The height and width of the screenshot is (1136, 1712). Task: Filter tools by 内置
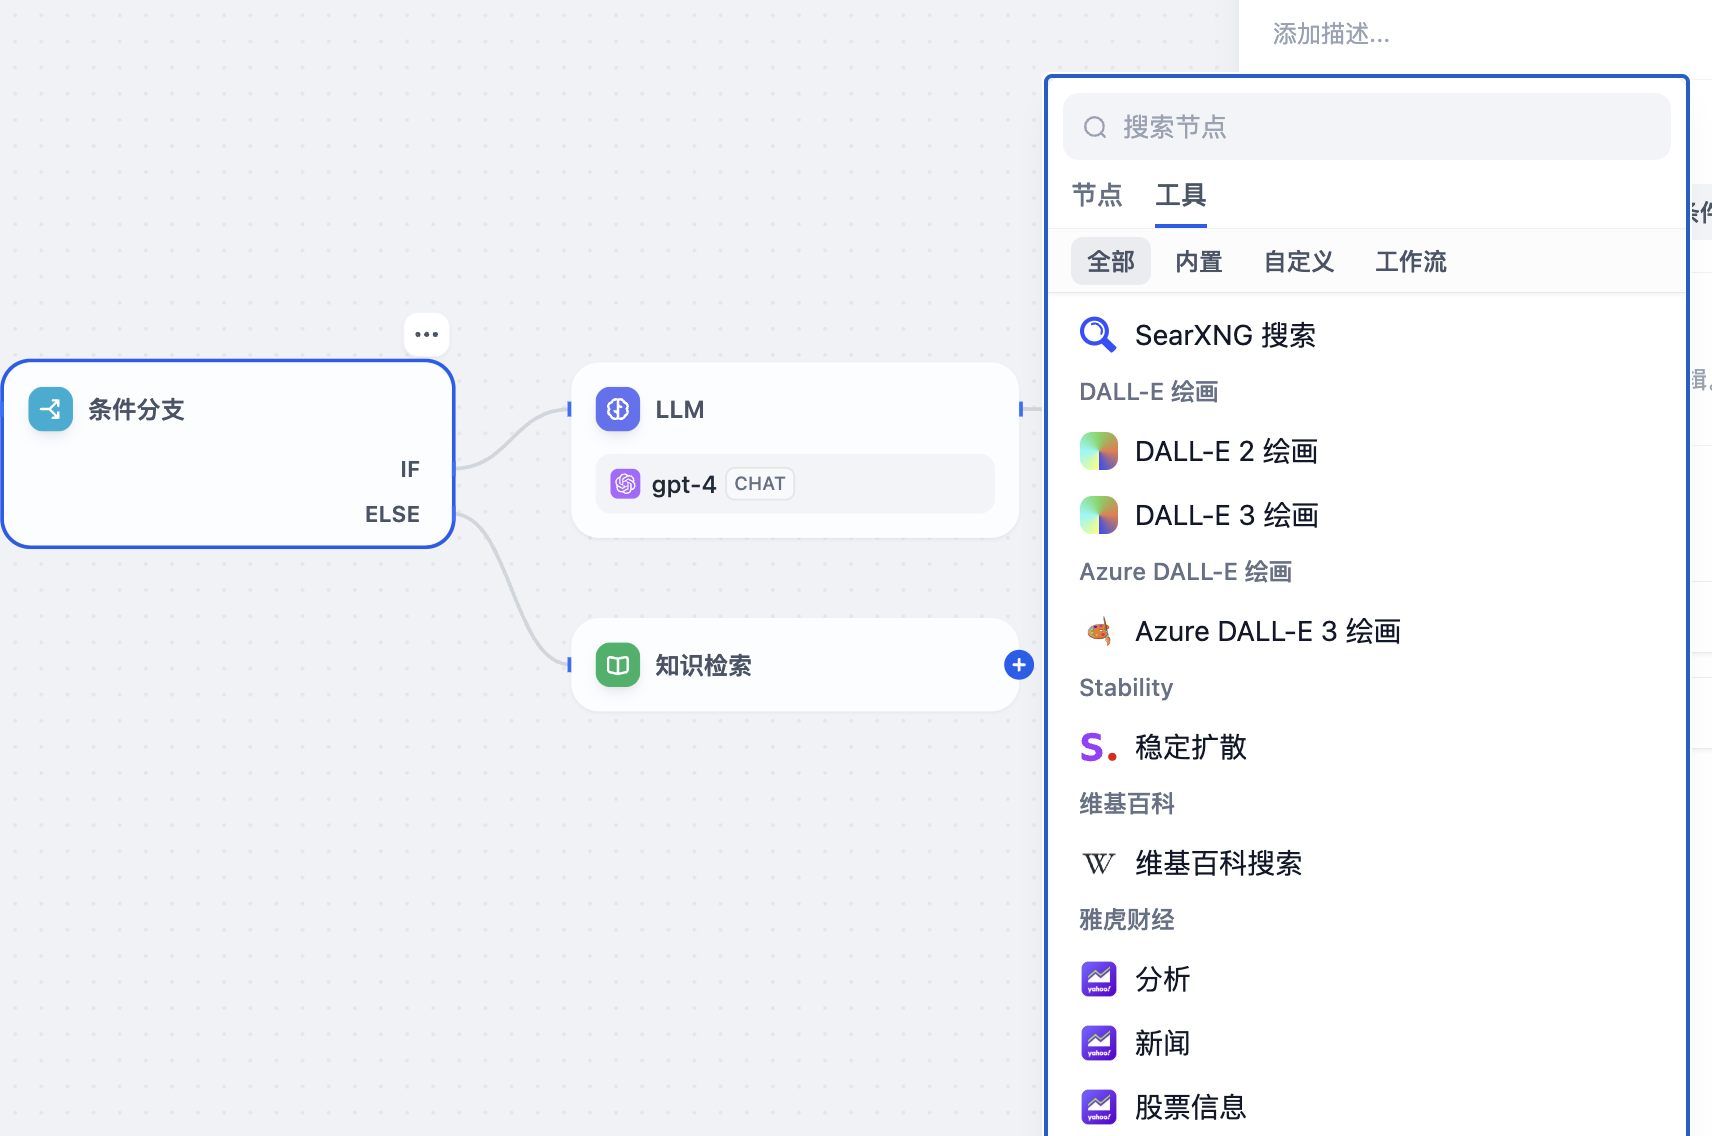(1198, 262)
